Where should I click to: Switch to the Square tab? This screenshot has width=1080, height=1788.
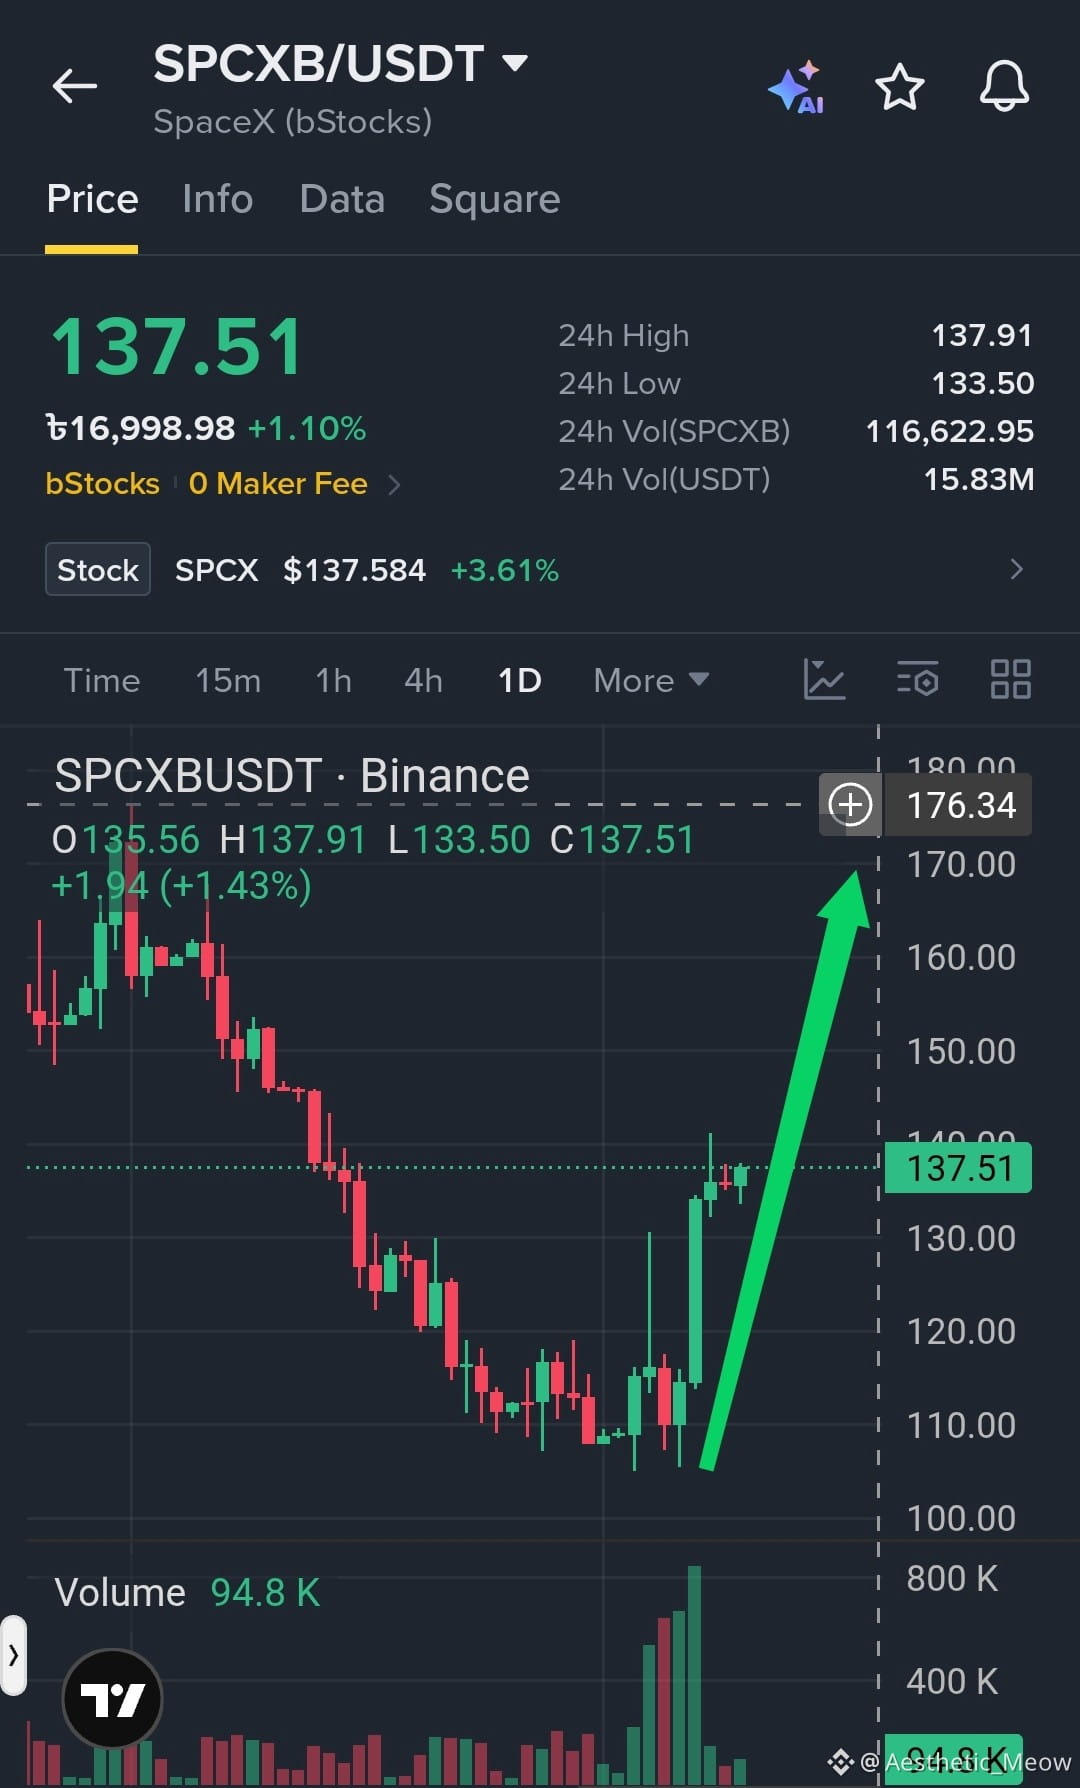[495, 199]
